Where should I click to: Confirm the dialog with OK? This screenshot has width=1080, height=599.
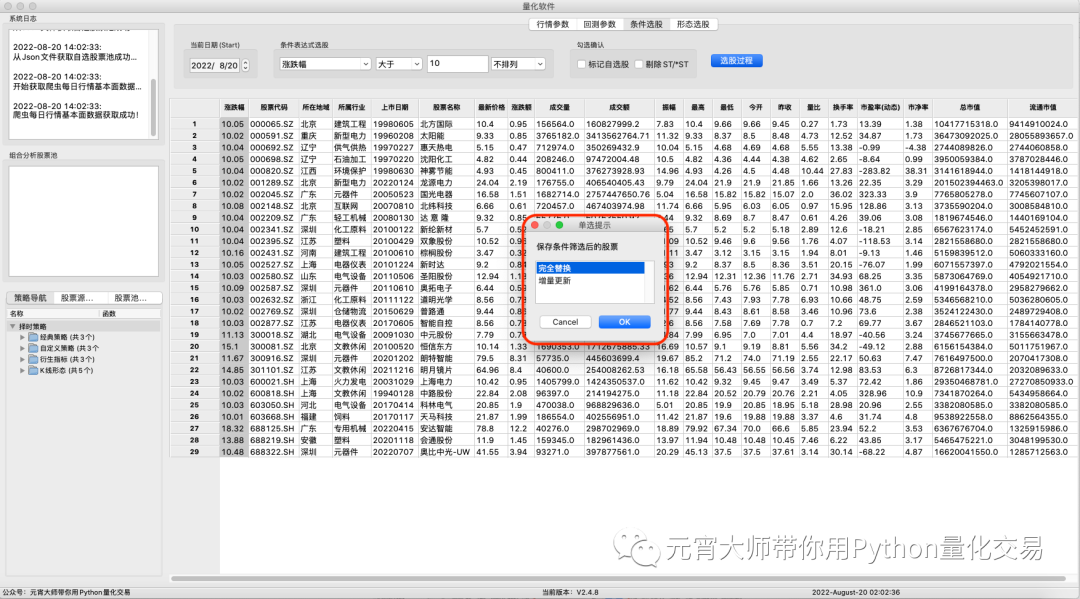(624, 322)
